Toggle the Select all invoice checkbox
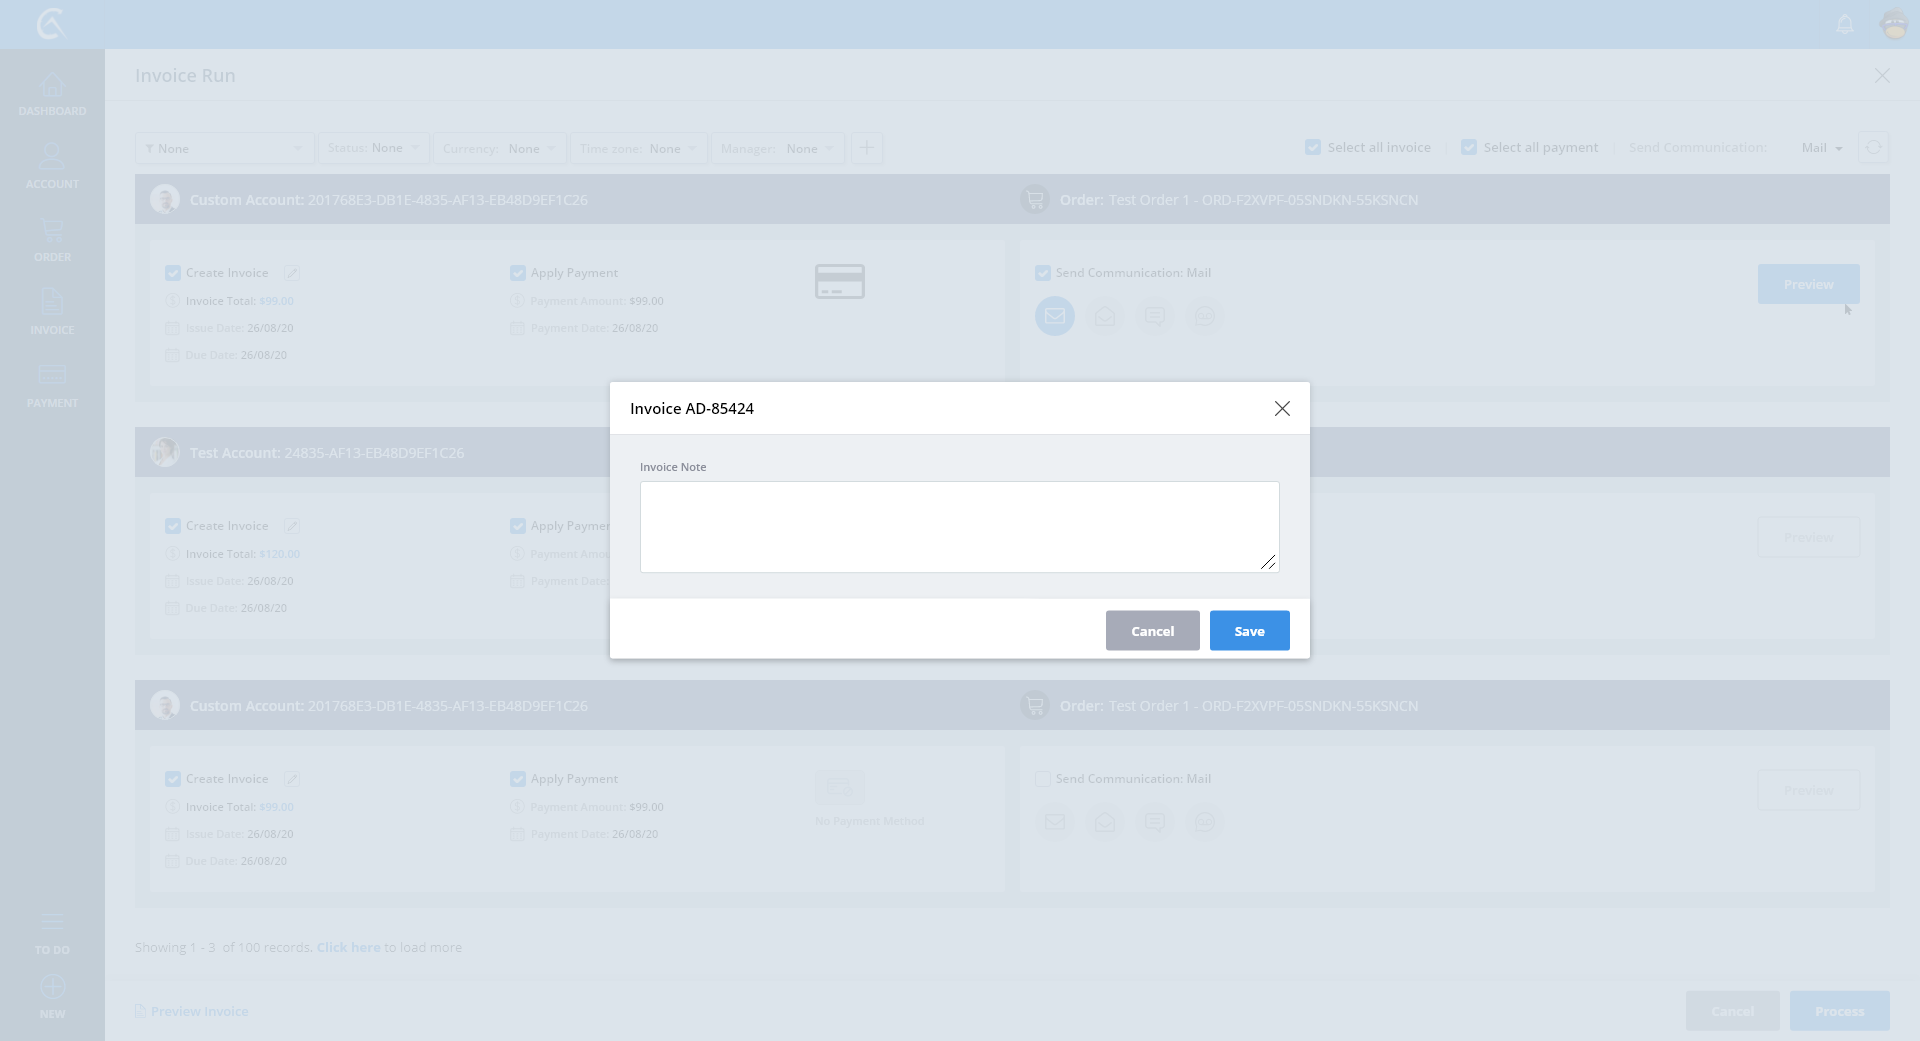 point(1313,147)
